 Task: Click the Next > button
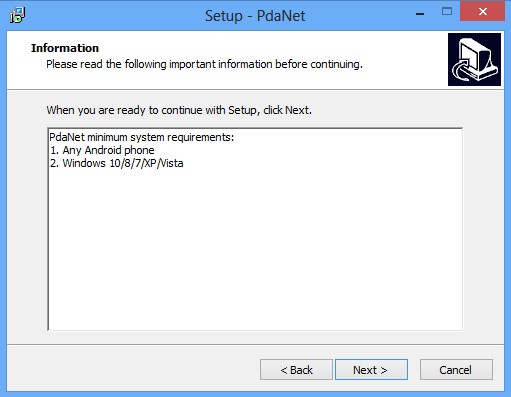click(x=371, y=369)
